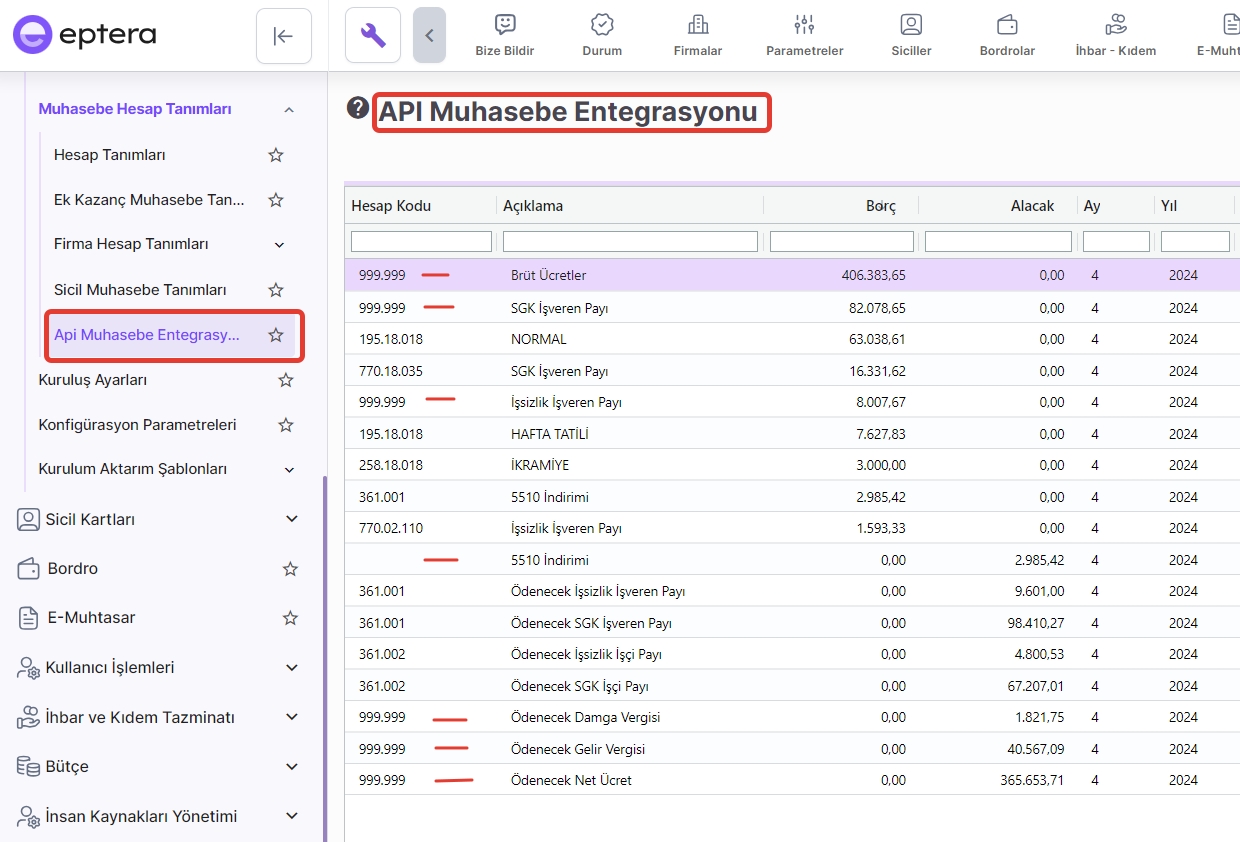This screenshot has height=842, width=1240.
Task: Click the help question mark icon
Action: (358, 108)
